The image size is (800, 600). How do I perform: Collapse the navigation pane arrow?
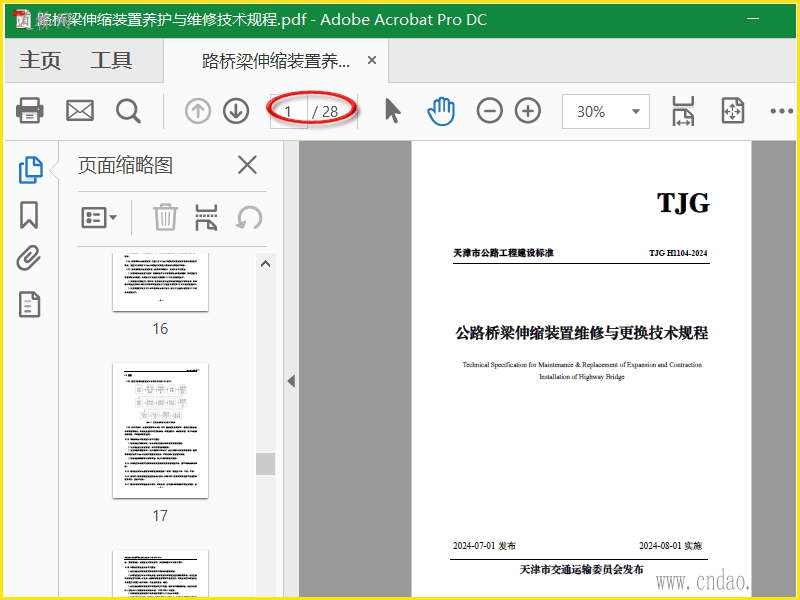click(x=291, y=381)
